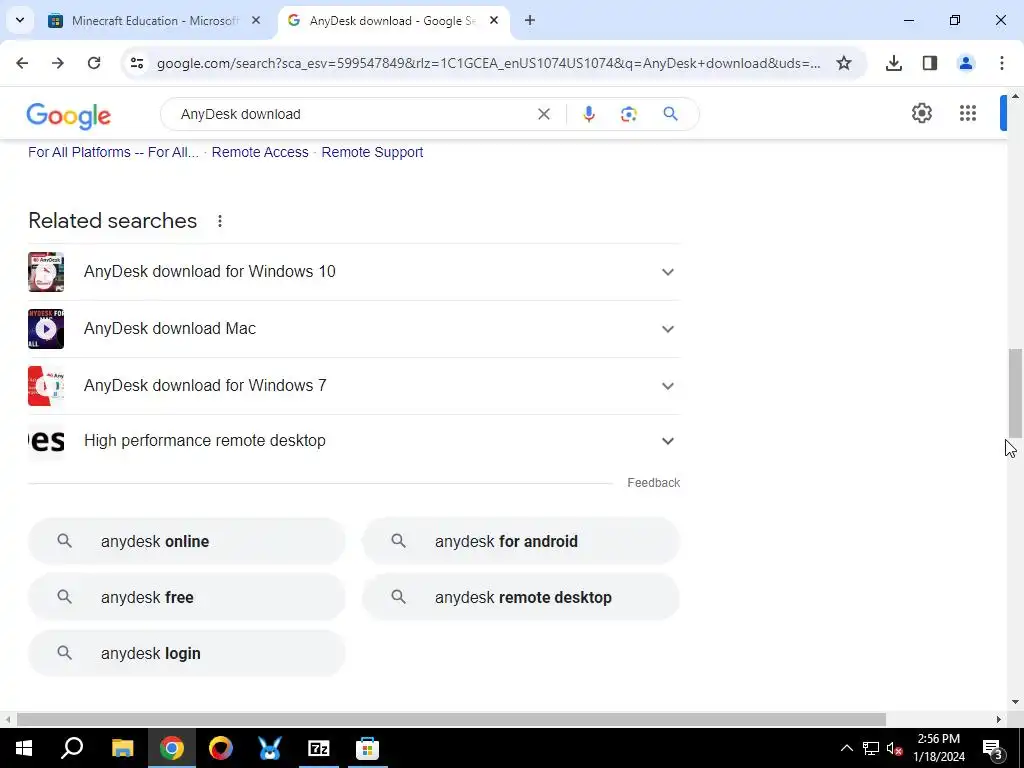Open the taskbar clock and date
The width and height of the screenshot is (1024, 768).
click(938, 748)
